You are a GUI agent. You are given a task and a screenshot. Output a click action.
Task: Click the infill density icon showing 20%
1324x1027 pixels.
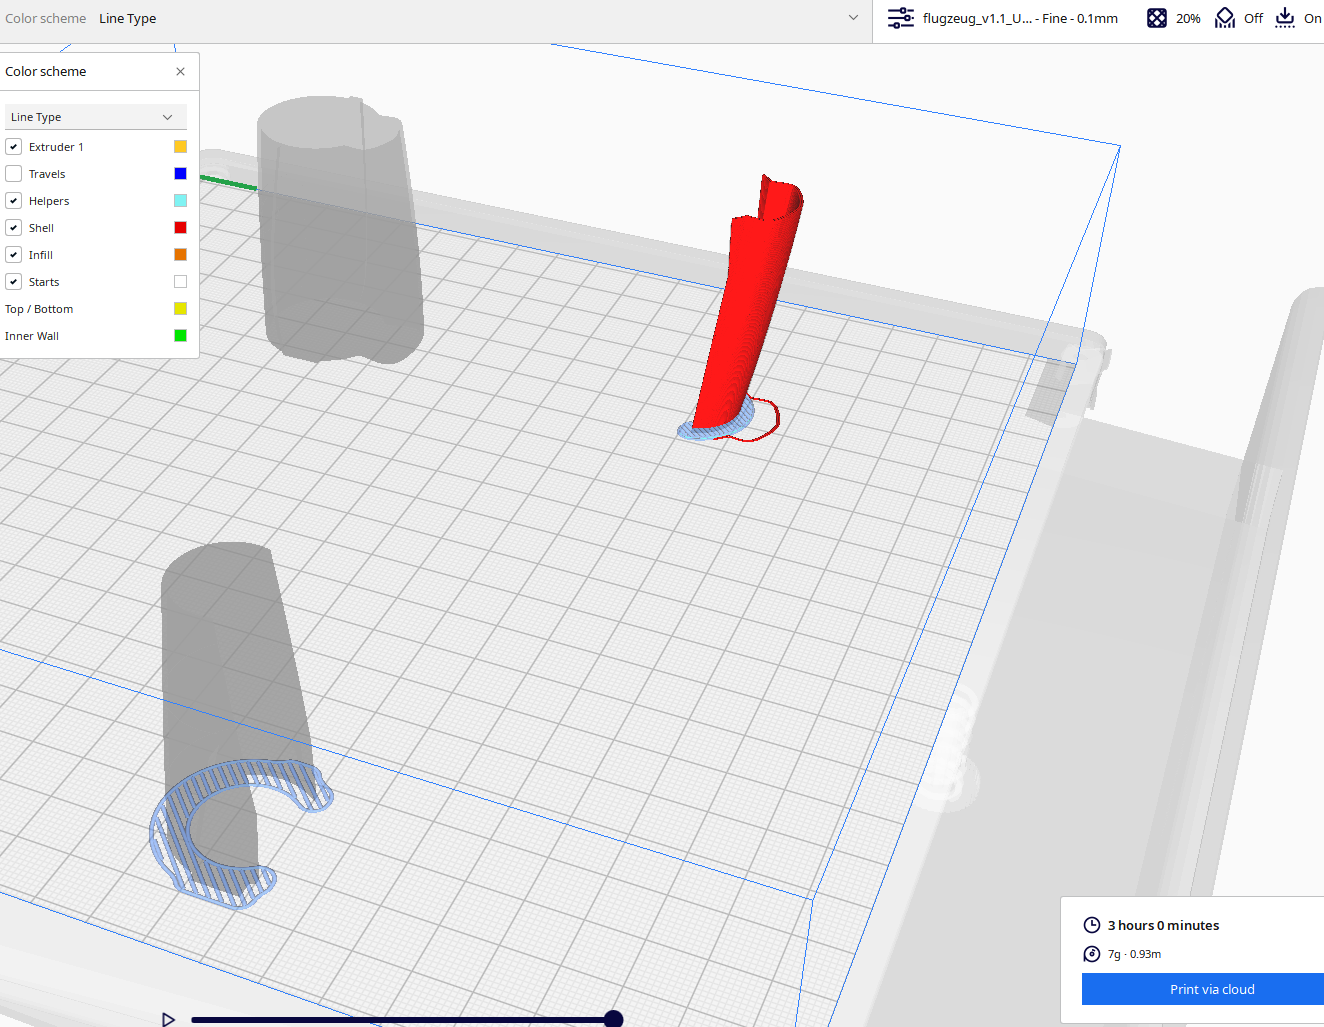1157,17
